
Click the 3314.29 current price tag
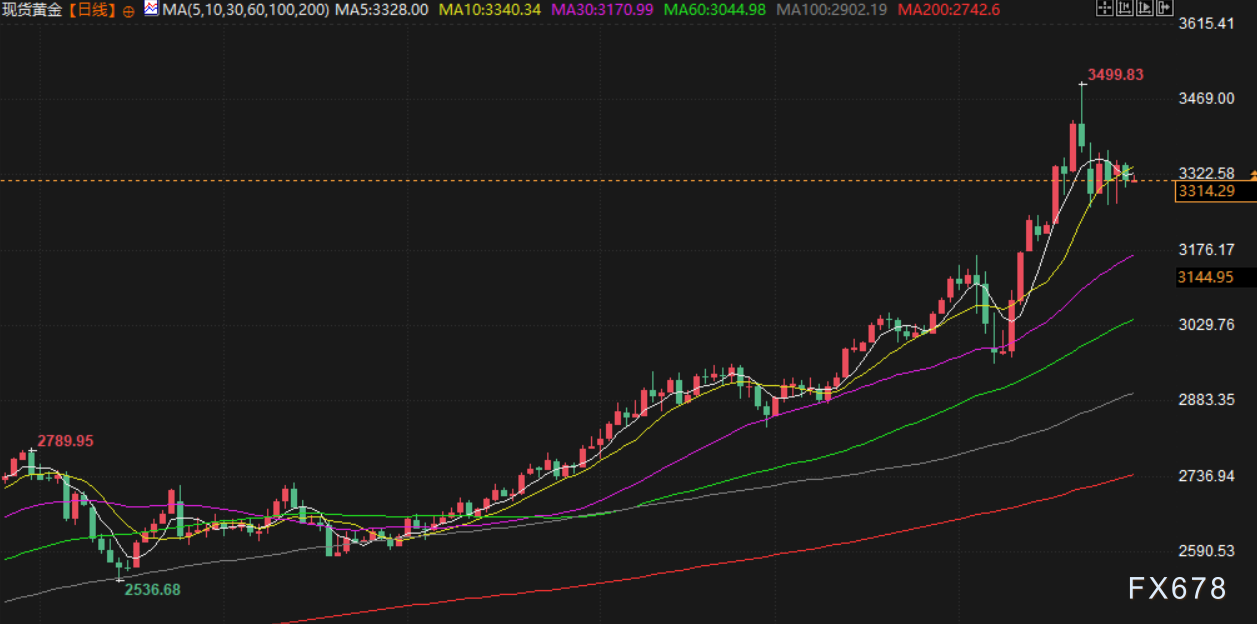(x=1205, y=191)
